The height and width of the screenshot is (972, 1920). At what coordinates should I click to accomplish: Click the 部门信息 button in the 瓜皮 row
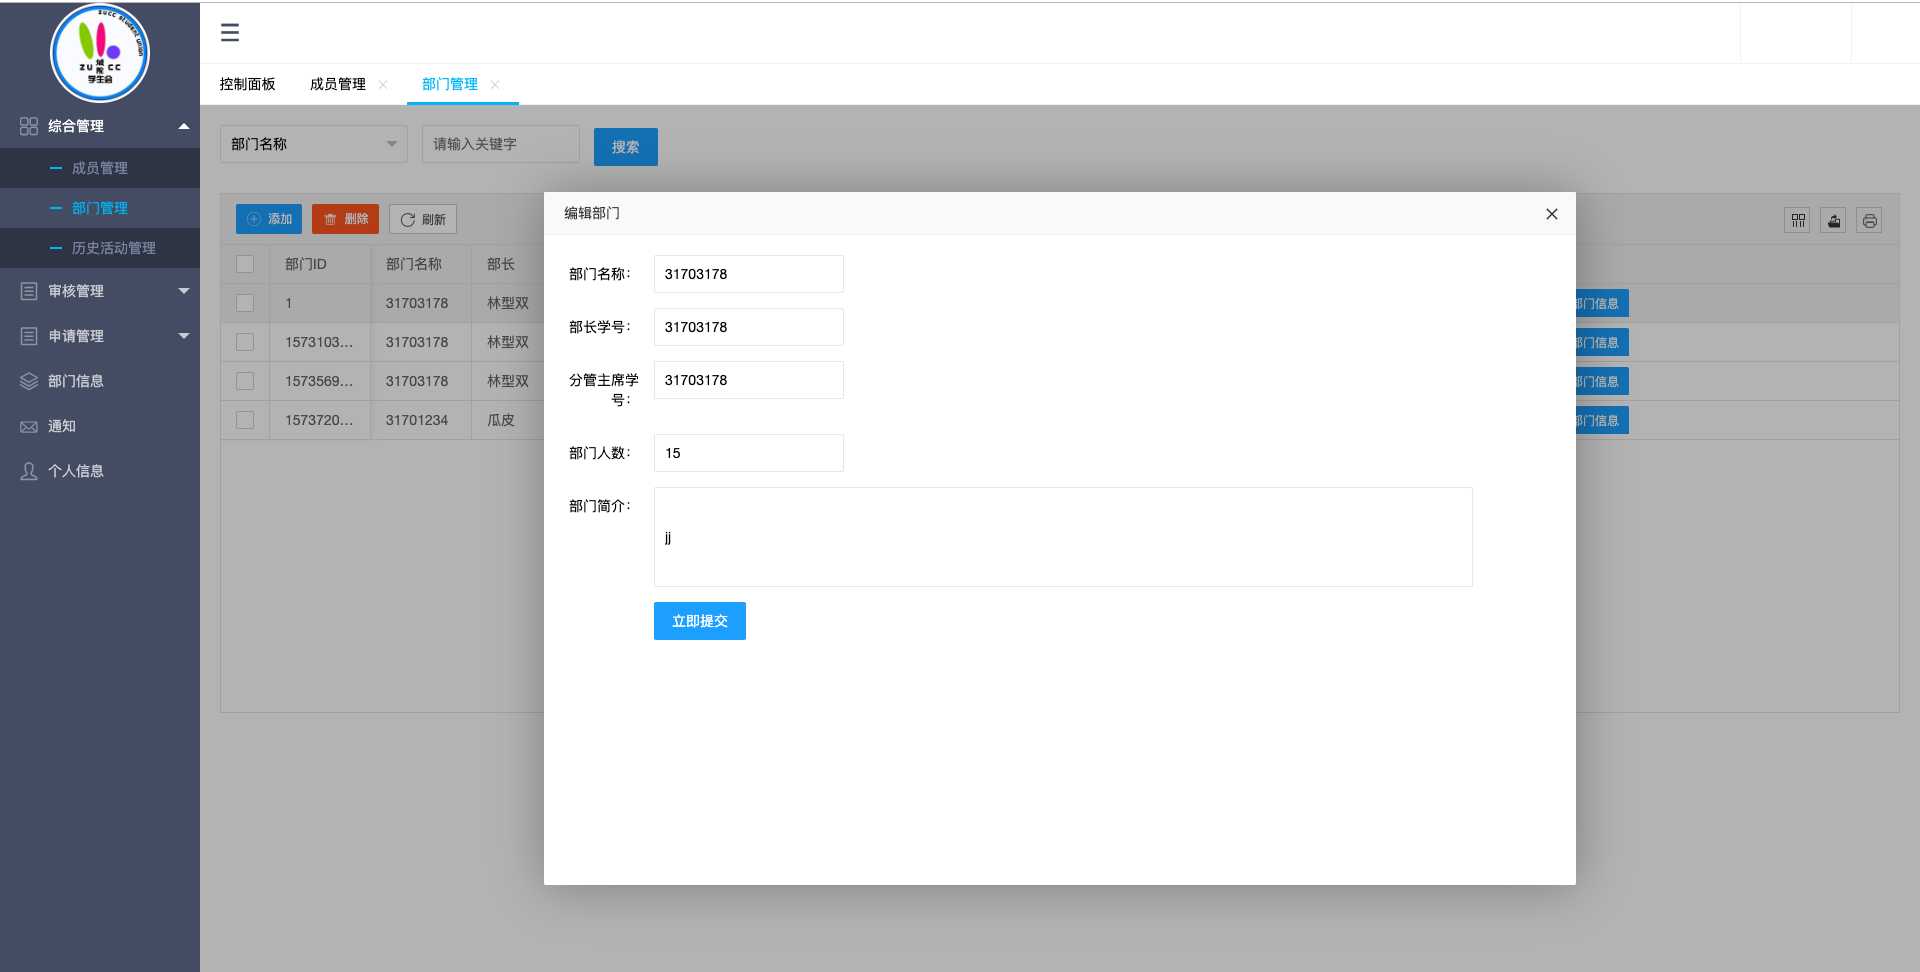click(x=1602, y=420)
